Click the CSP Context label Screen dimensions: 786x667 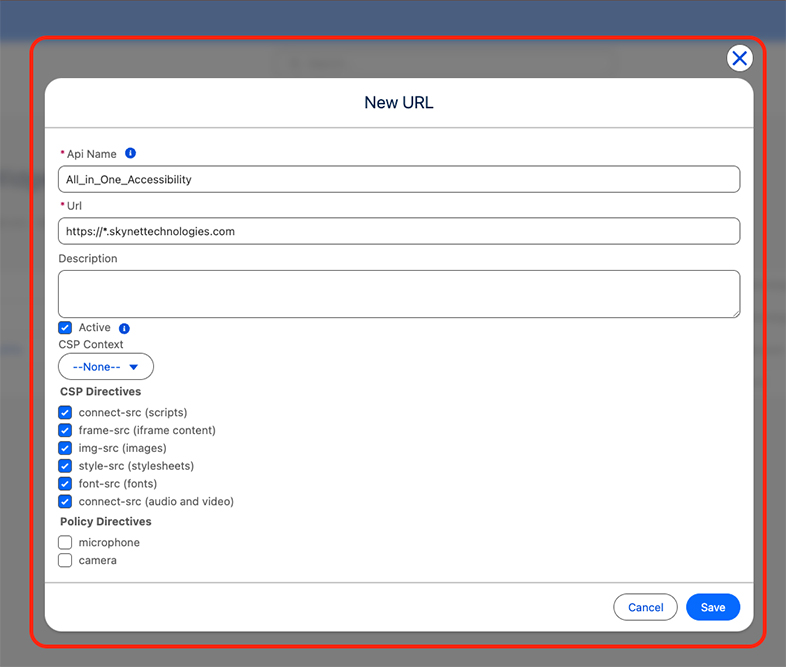coord(91,344)
